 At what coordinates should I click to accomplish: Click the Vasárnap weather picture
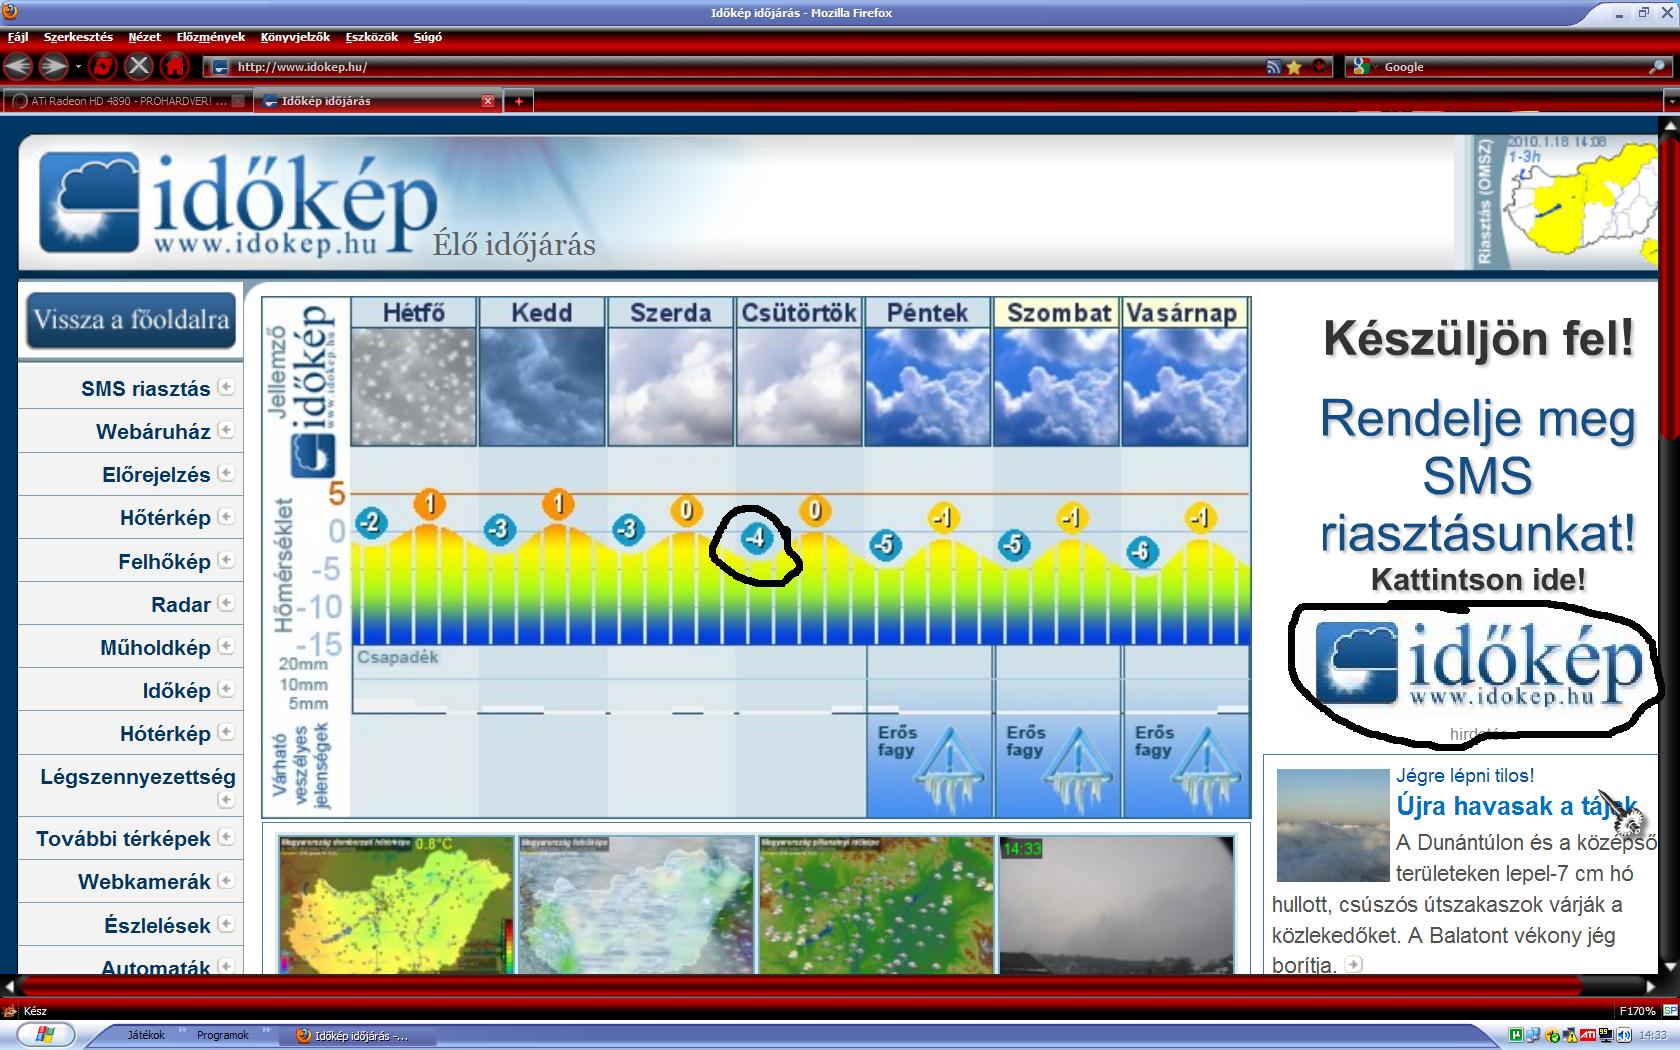pyautogui.click(x=1184, y=387)
